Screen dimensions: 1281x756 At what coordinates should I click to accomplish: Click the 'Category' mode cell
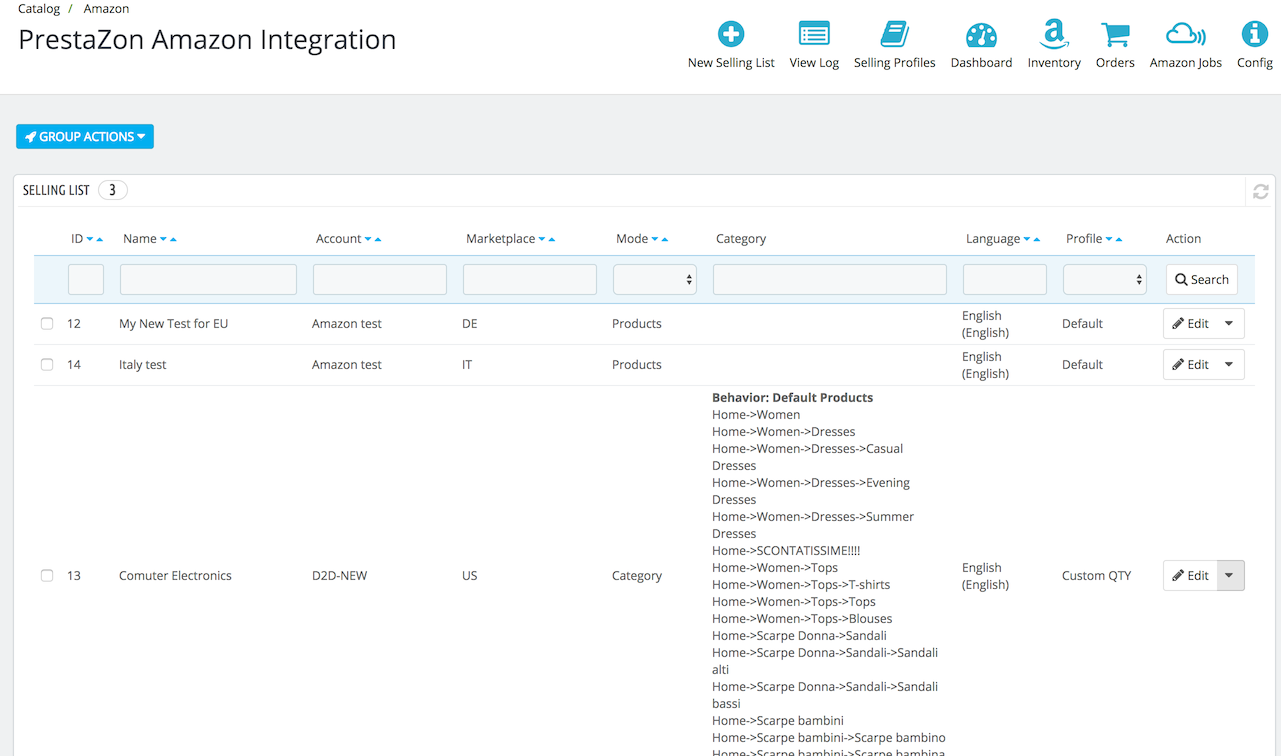[x=637, y=576]
